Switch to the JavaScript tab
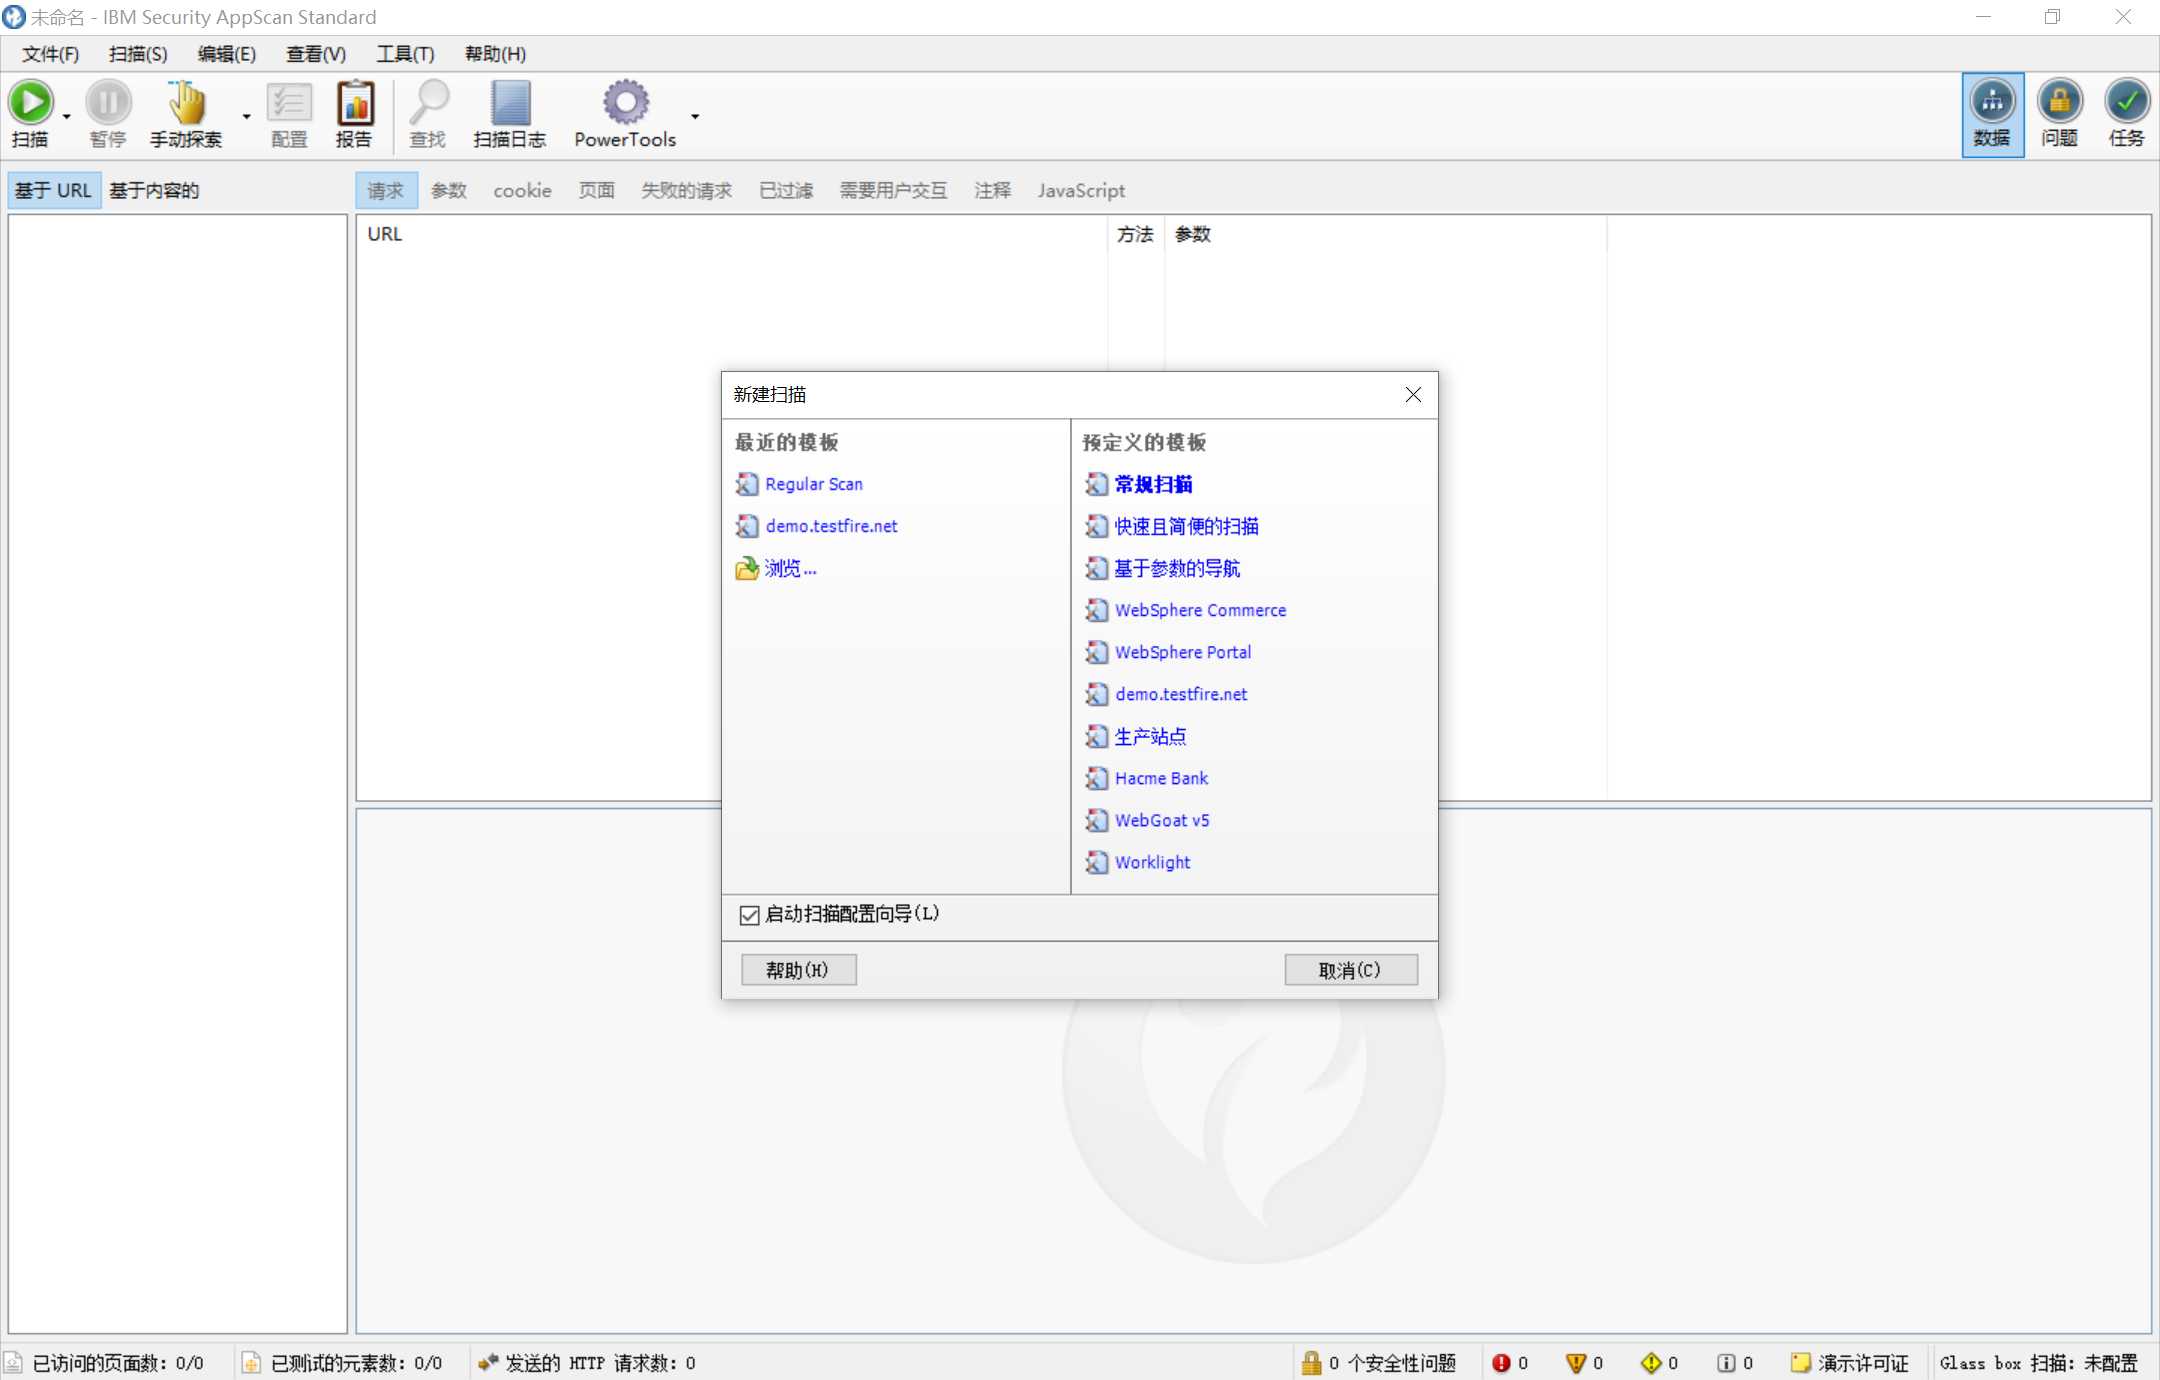The height and width of the screenshot is (1380, 2160). 1081,190
